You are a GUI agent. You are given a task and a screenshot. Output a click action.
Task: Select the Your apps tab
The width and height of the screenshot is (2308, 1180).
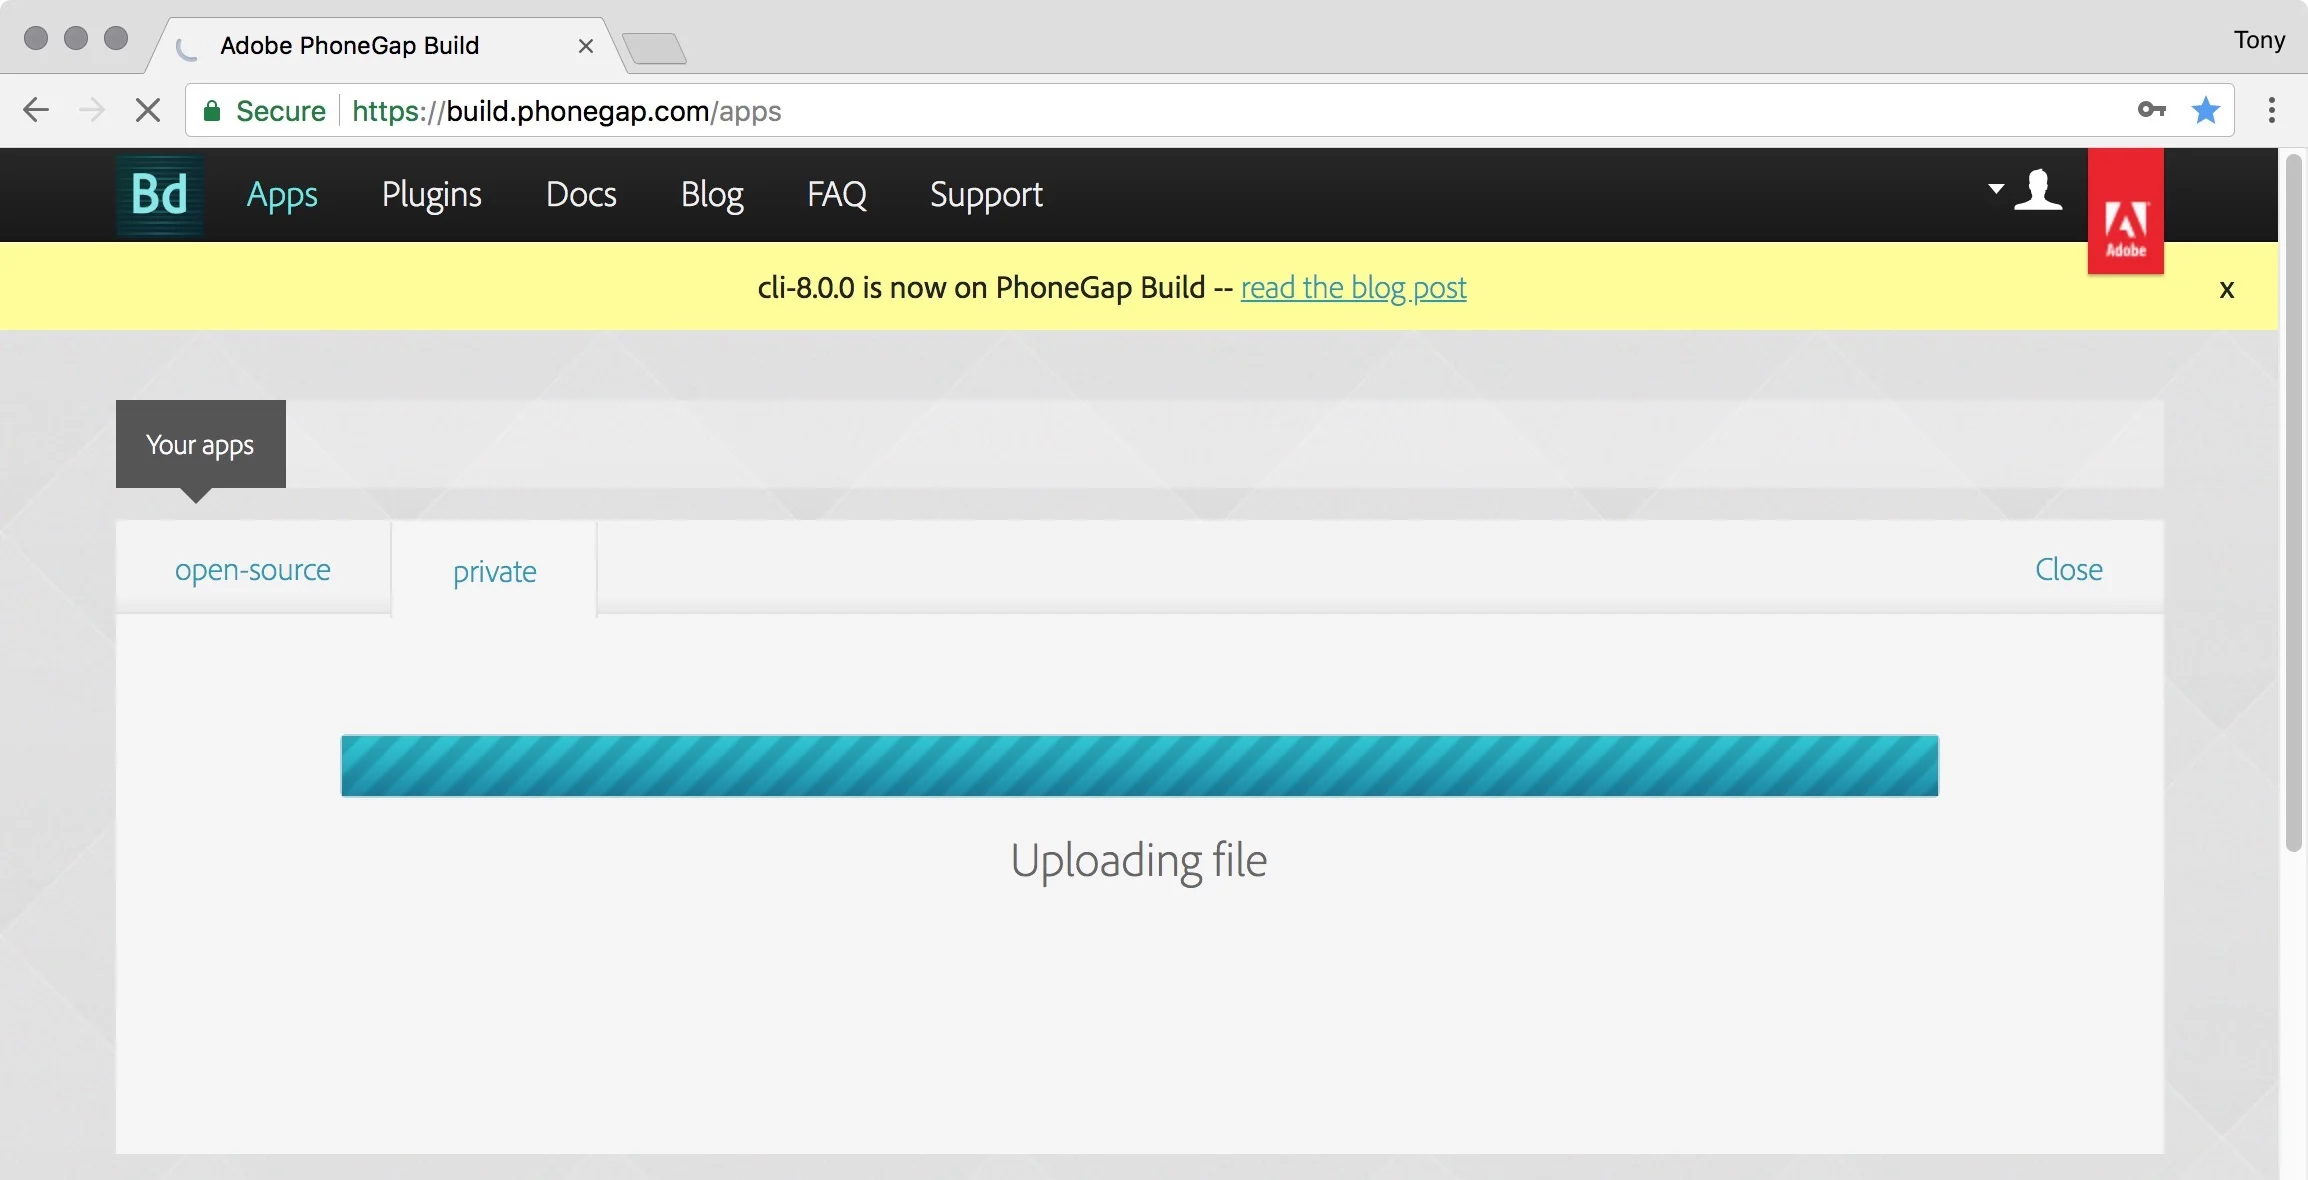201,444
